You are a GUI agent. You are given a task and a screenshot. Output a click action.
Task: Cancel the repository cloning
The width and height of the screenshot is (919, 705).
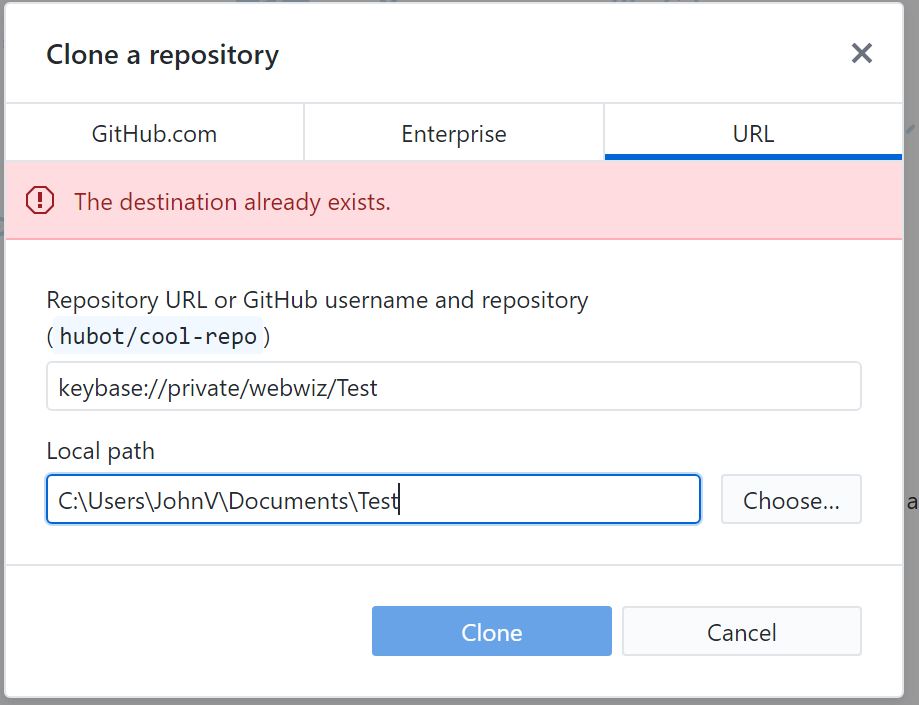741,631
